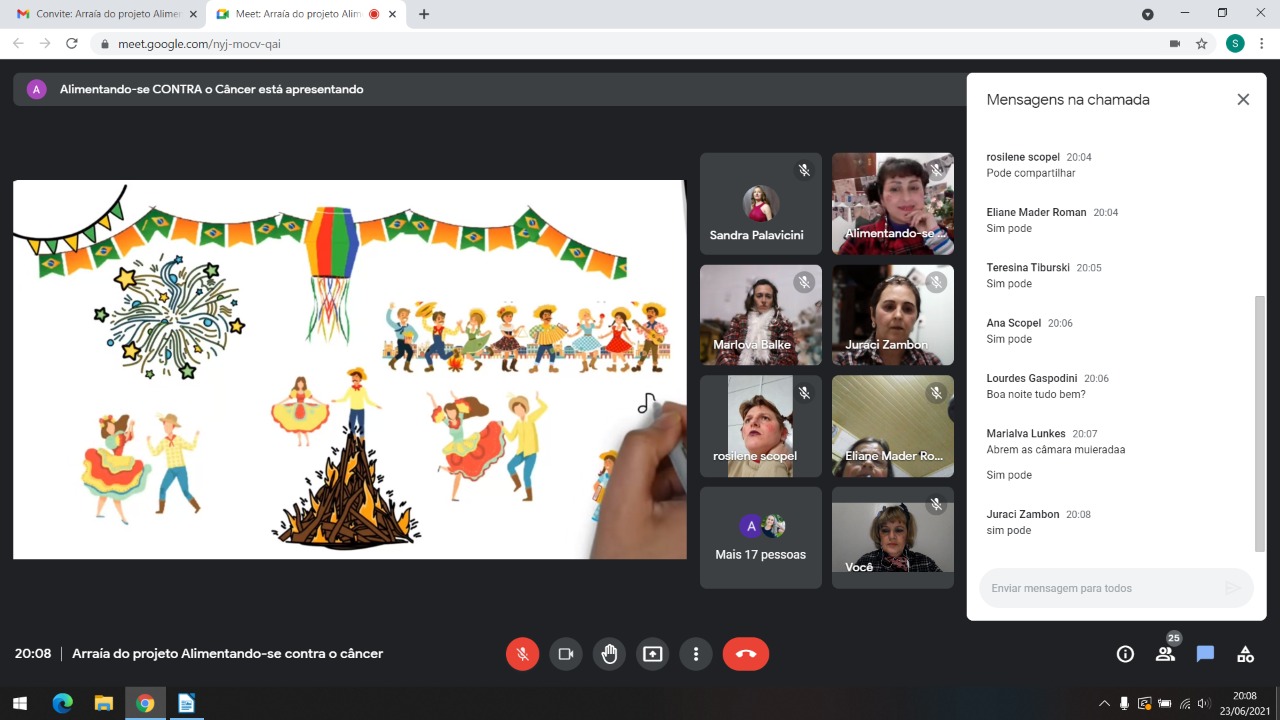Expand hidden system tray icons
The image size is (1280, 720).
click(x=1104, y=703)
